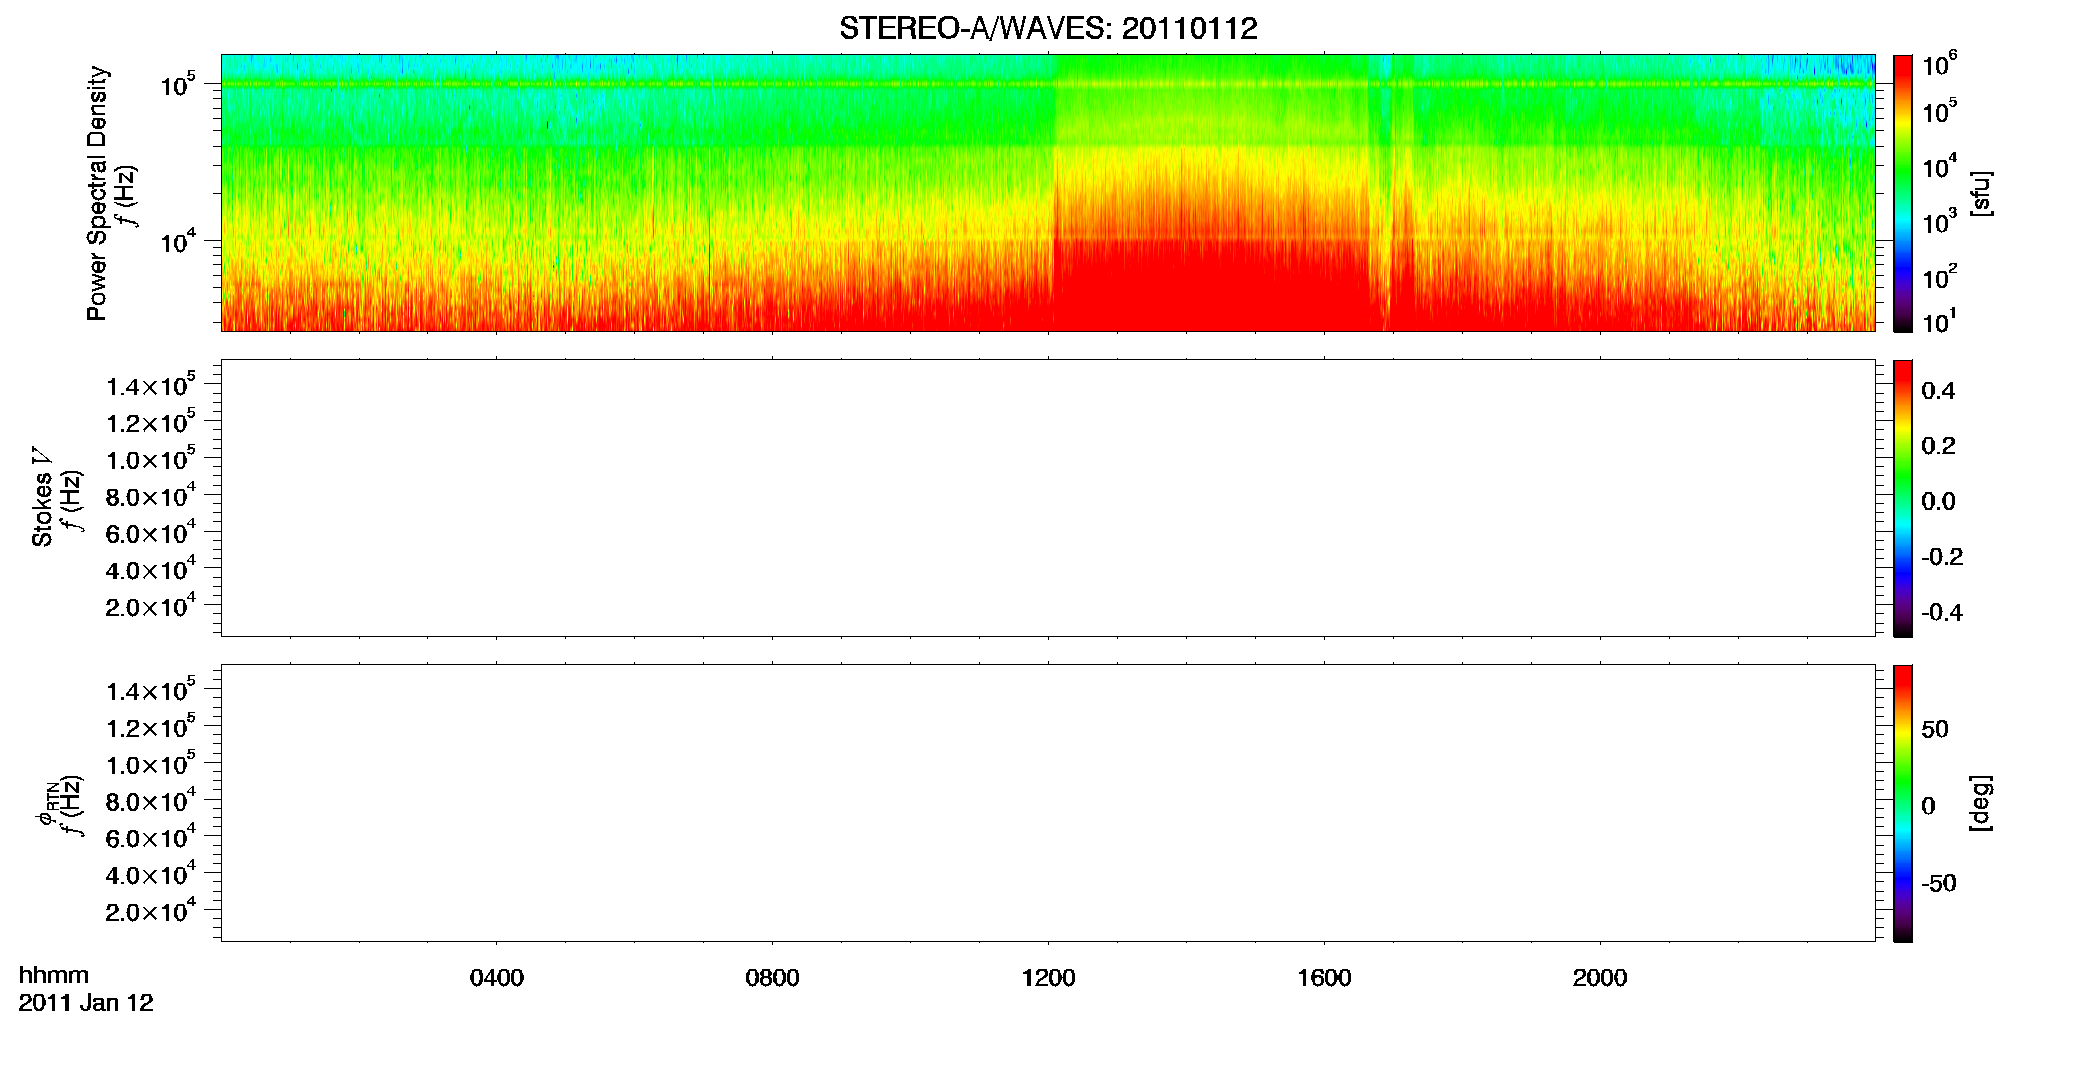Click the 10^6 label on sfu color bar
This screenshot has height=1080, width=2096.
click(1939, 65)
